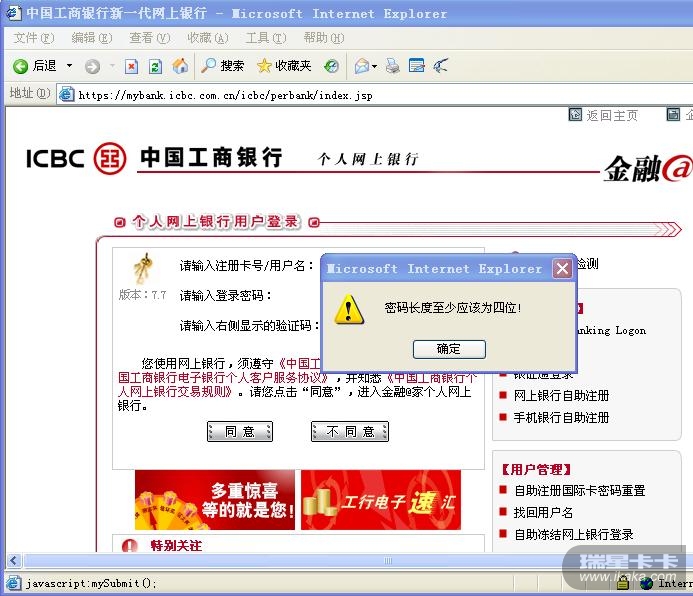This screenshot has width=693, height=596.
Task: Click the Search (搜索) toolbar button
Action: pos(222,66)
